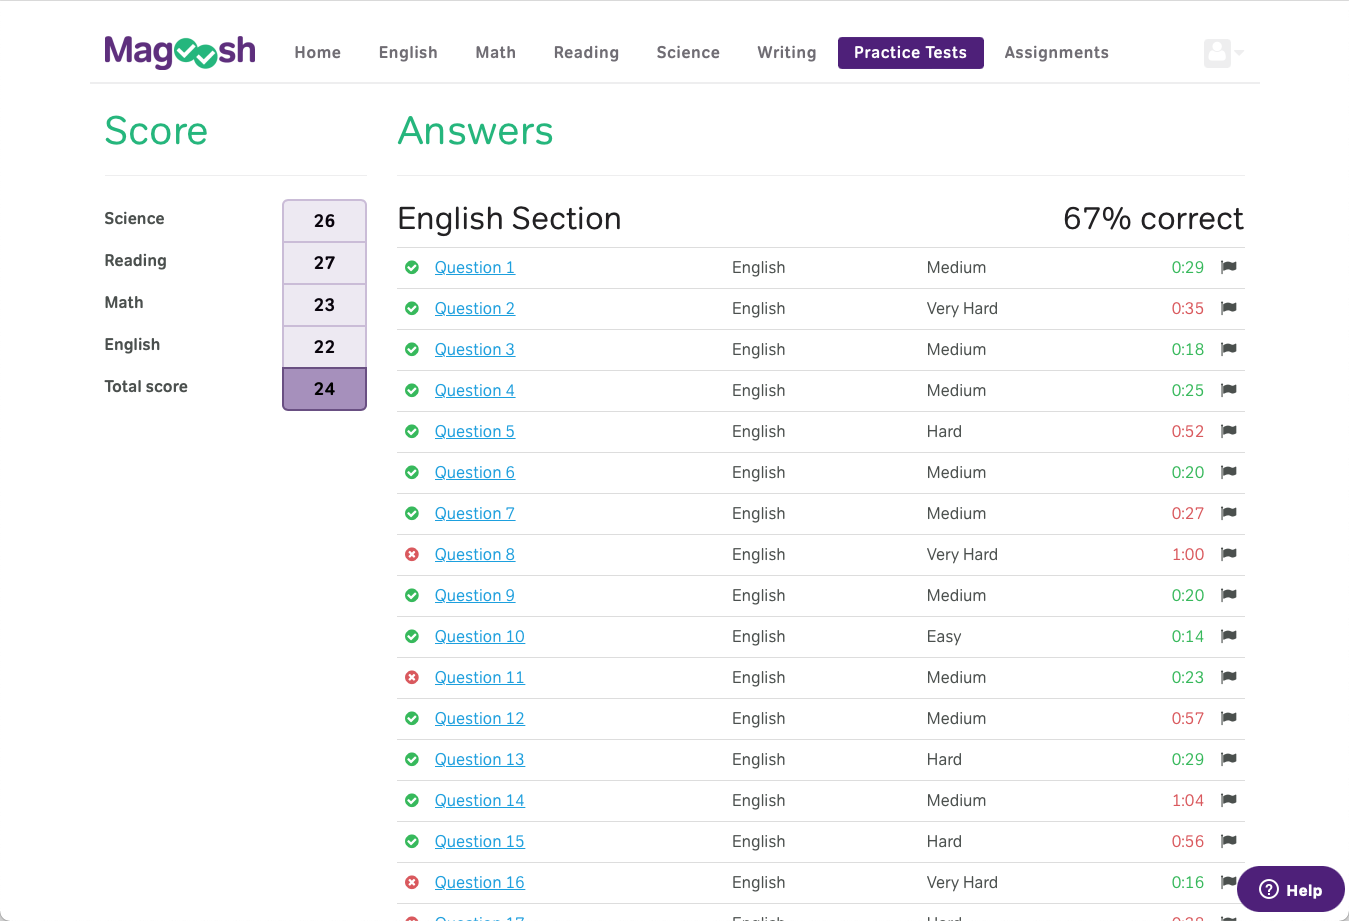Click the red X icon next to Question 16
Image resolution: width=1349 pixels, height=921 pixels.
coord(412,882)
